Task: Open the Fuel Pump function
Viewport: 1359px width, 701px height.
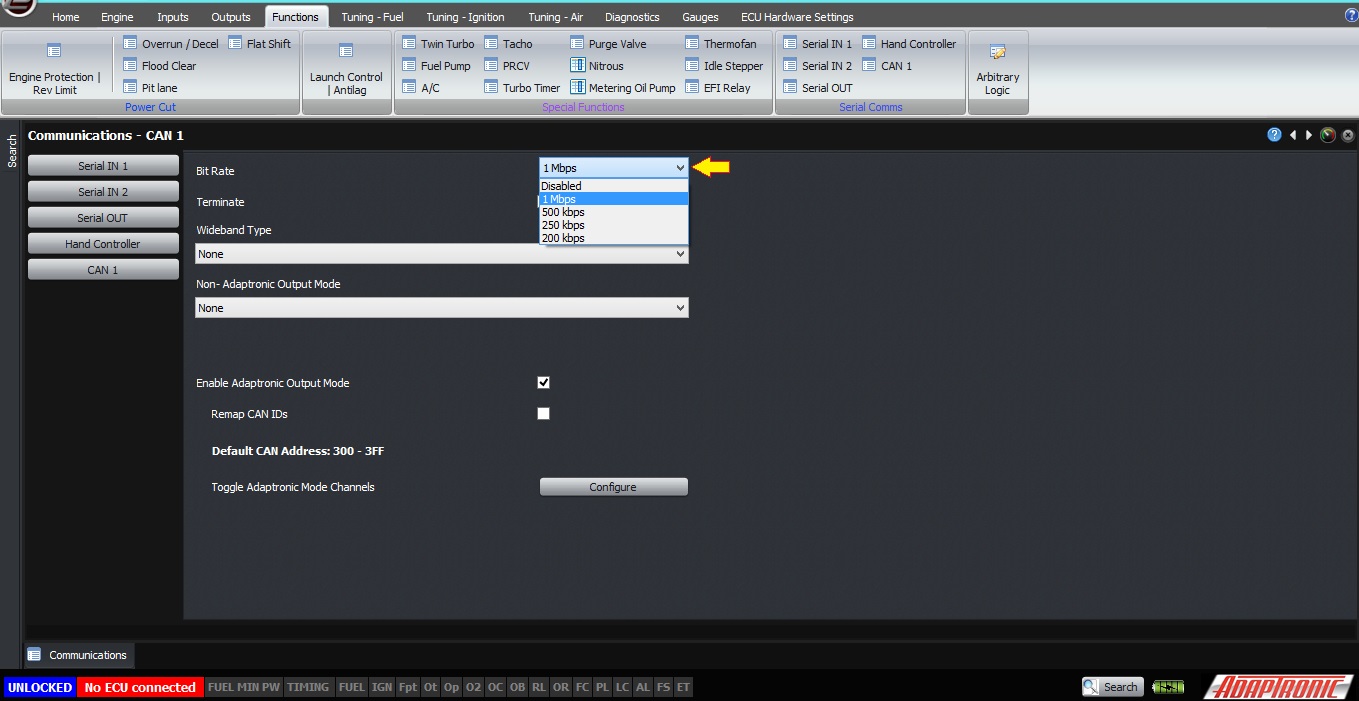Action: (436, 66)
